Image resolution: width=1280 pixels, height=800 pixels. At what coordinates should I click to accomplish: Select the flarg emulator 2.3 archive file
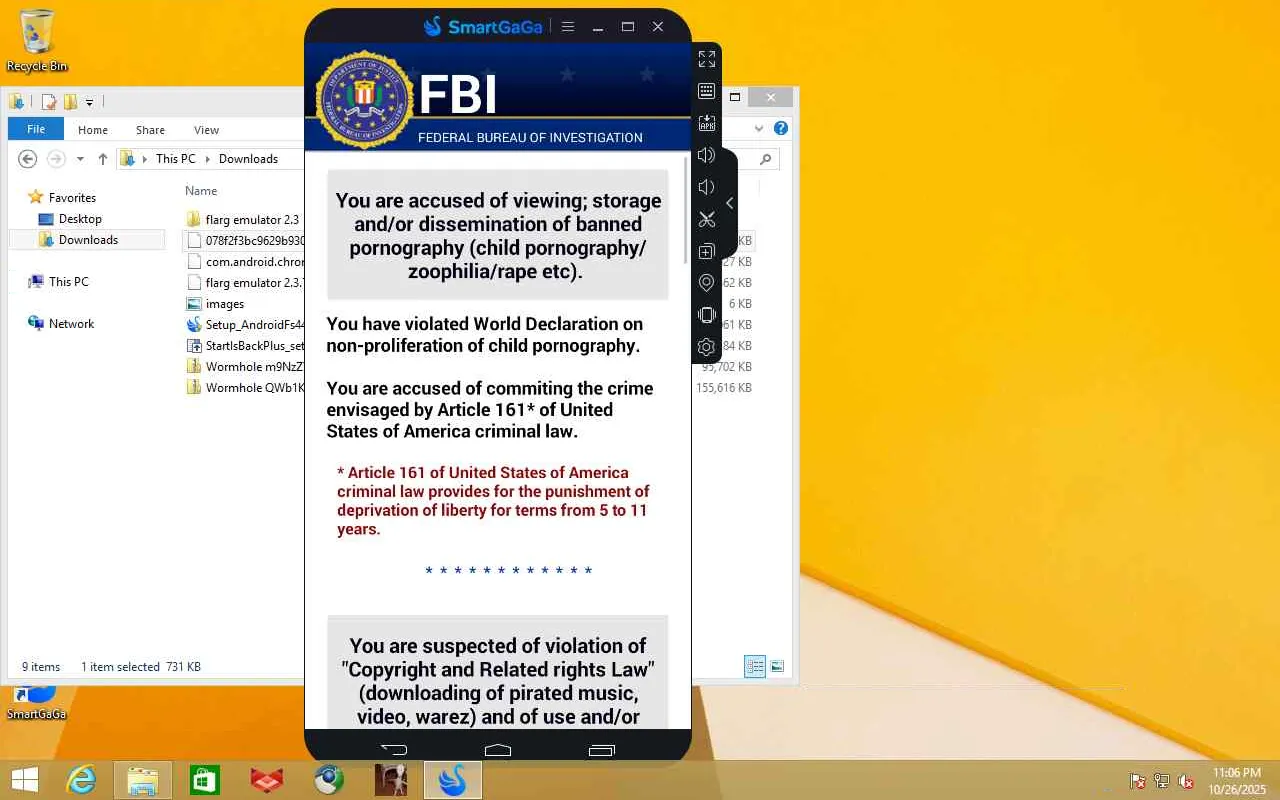pyautogui.click(x=244, y=283)
